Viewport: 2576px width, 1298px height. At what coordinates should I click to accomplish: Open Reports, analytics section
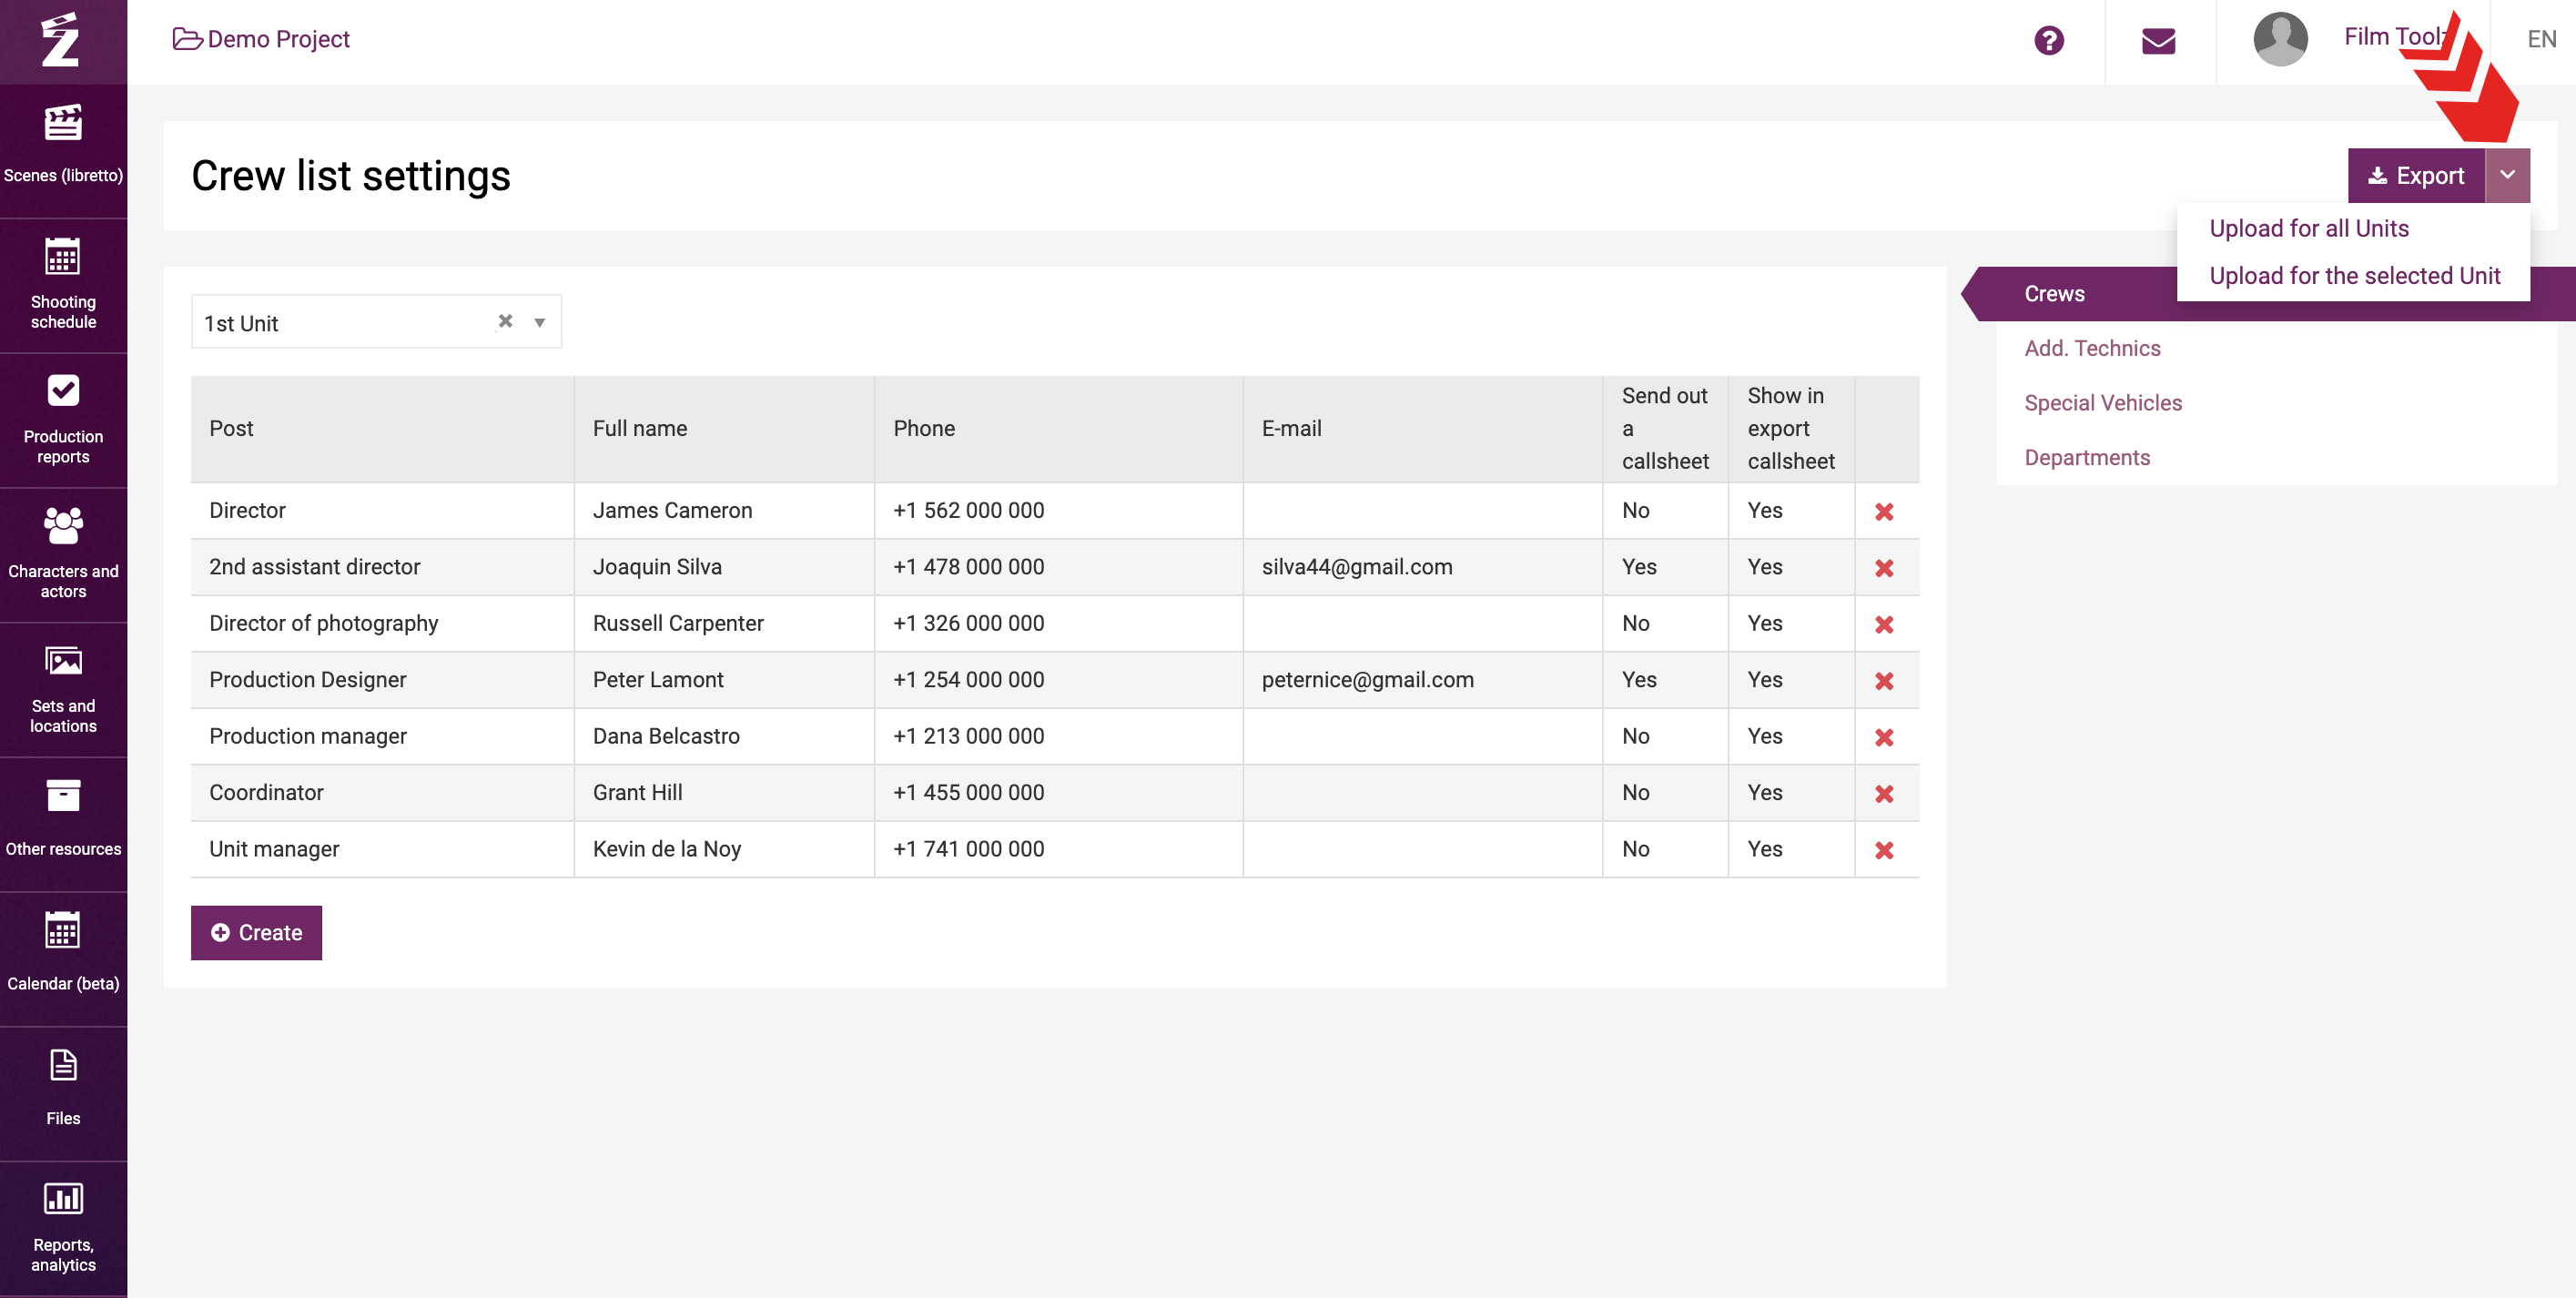click(63, 1228)
